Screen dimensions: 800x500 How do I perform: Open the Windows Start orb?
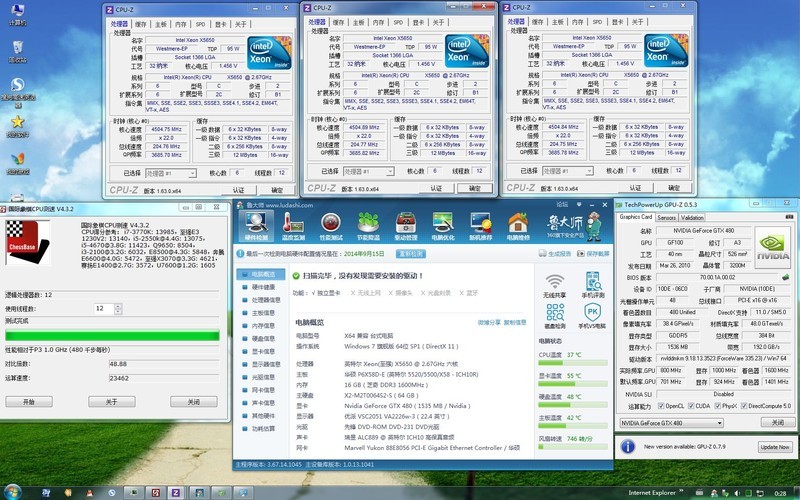click(11, 492)
